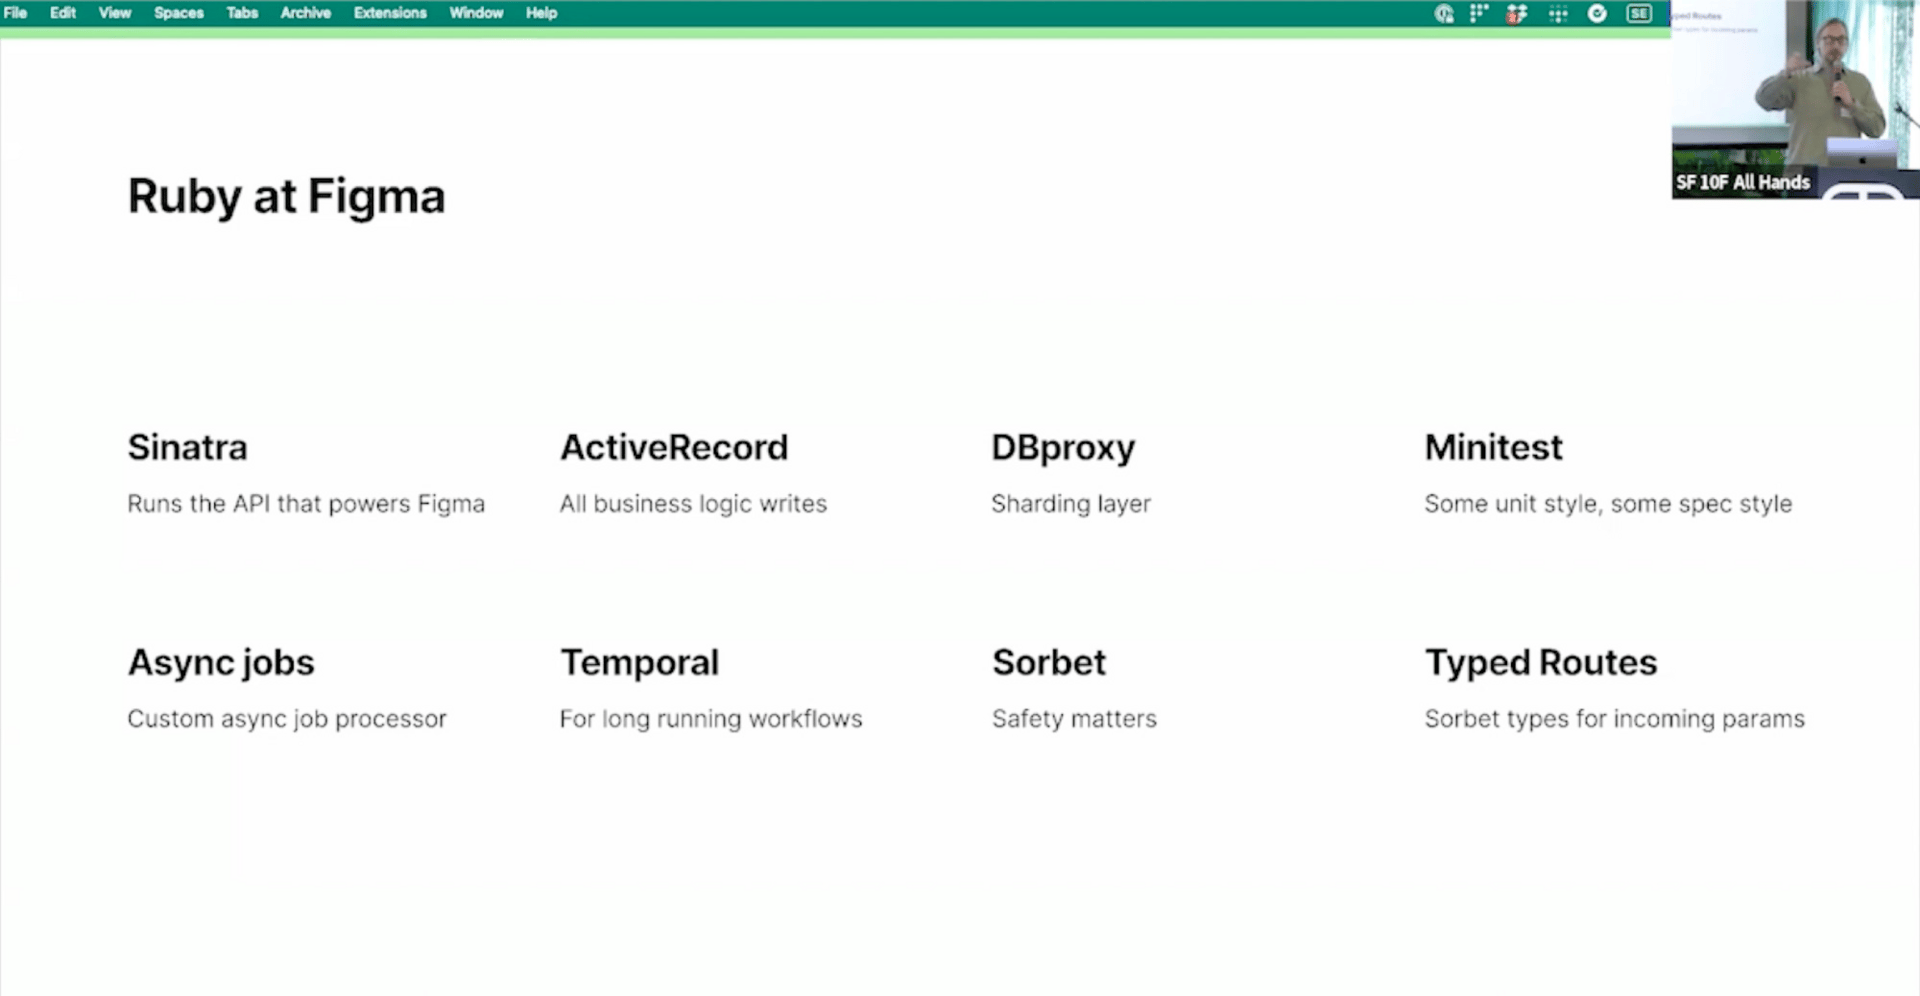Viewport: 1920px width, 996px height.
Task: Open the File menu
Action: [15, 13]
